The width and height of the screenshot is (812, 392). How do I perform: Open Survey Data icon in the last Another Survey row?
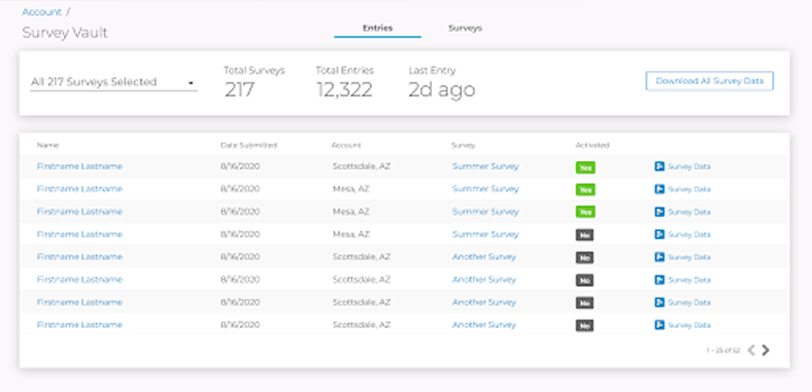pos(659,325)
